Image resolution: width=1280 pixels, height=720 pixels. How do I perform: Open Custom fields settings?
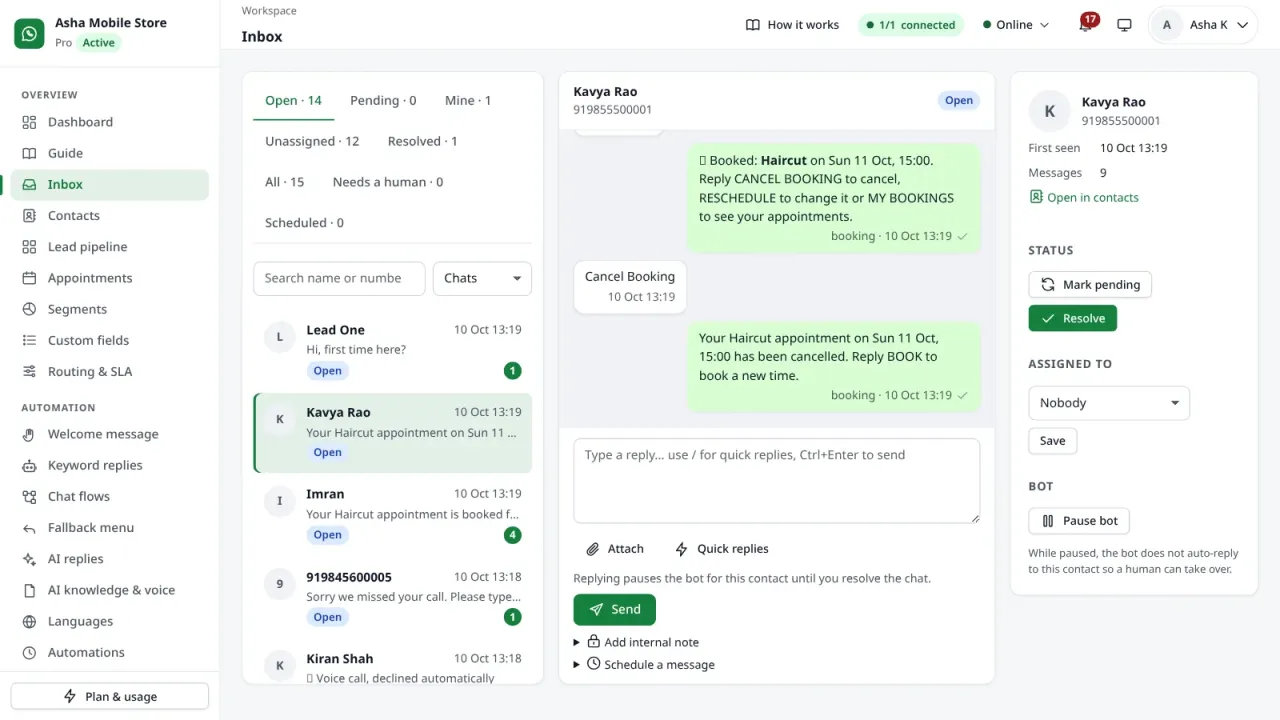[110, 340]
